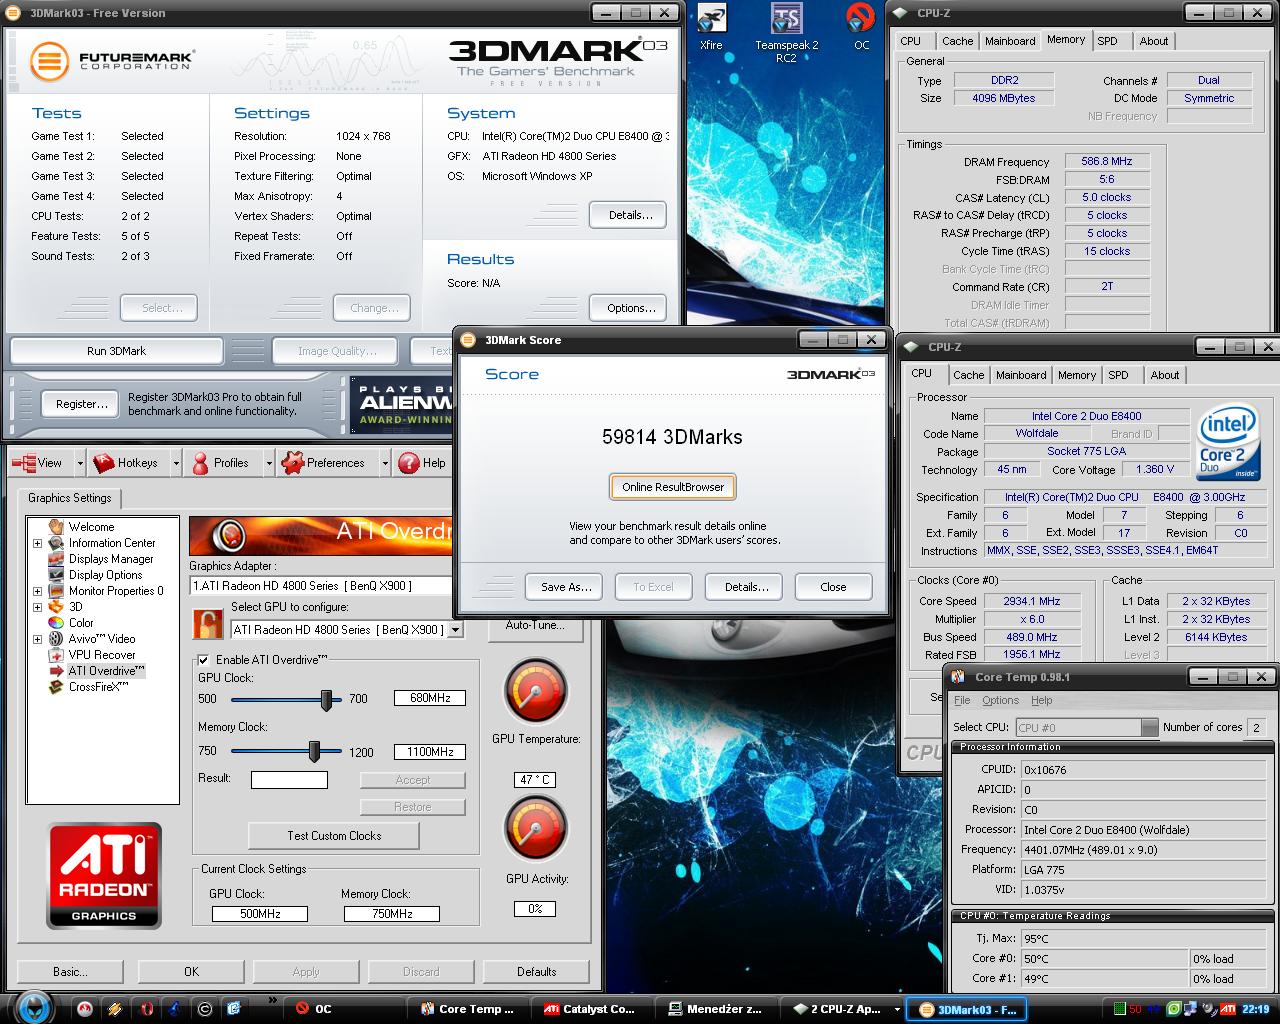This screenshot has height=1024, width=1280.
Task: Click the Help icon in Catalyst toolbar
Action: point(408,462)
